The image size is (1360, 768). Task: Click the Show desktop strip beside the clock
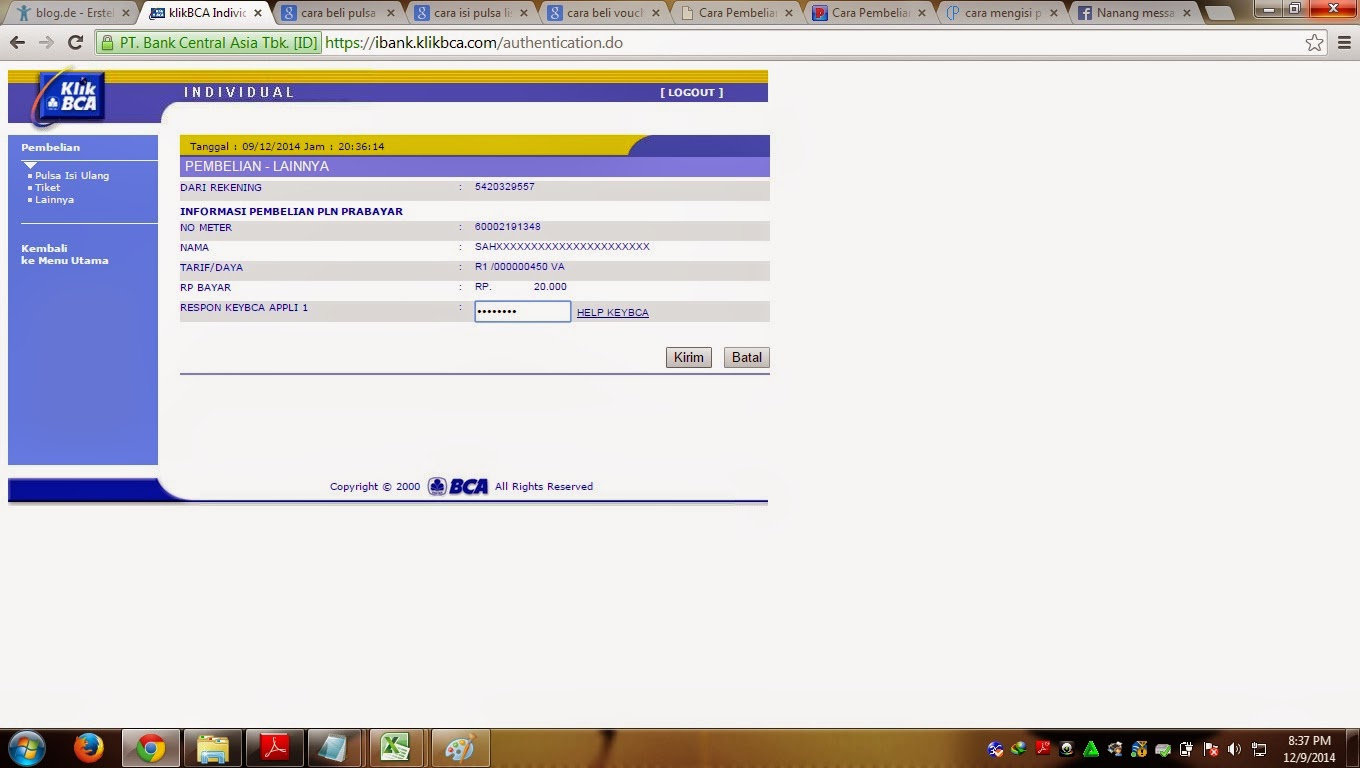1353,748
